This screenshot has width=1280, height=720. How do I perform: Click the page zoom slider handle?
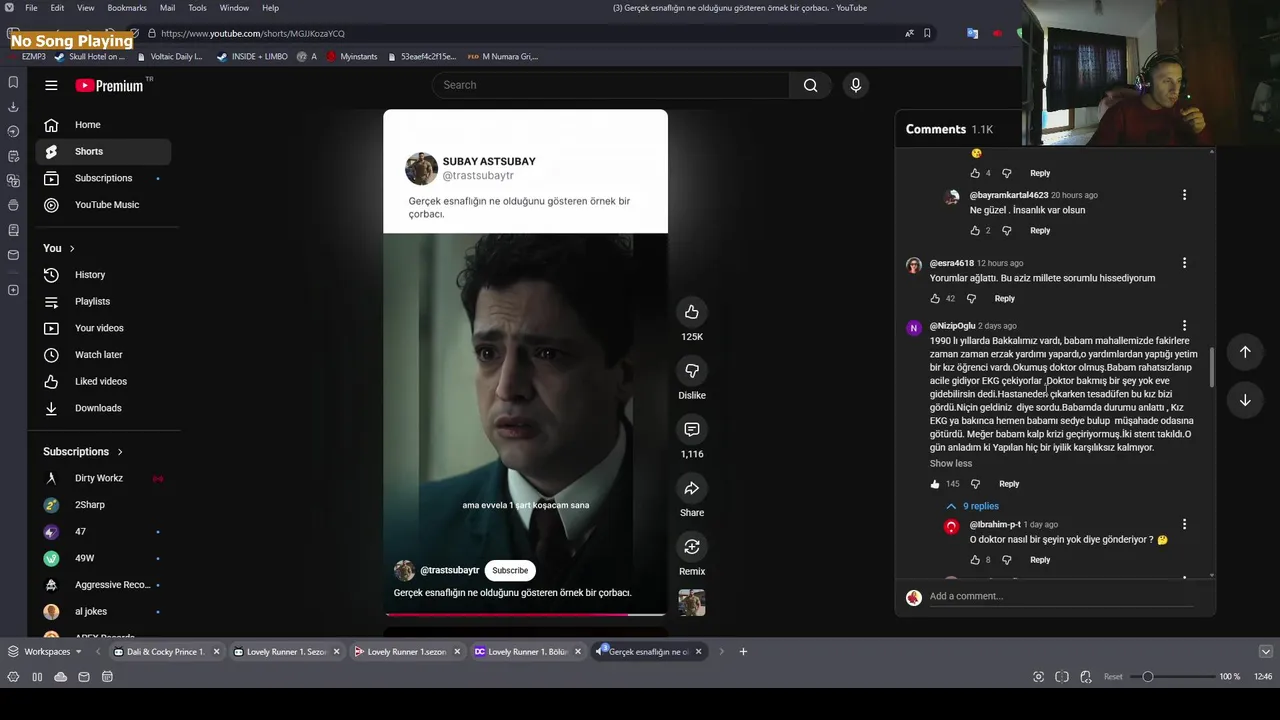click(1148, 677)
